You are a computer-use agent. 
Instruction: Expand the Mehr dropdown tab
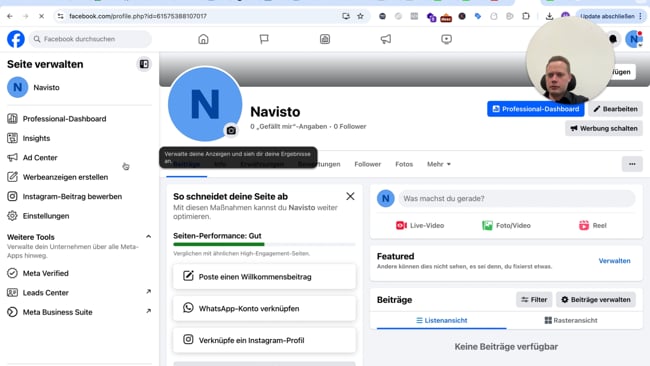pos(439,164)
